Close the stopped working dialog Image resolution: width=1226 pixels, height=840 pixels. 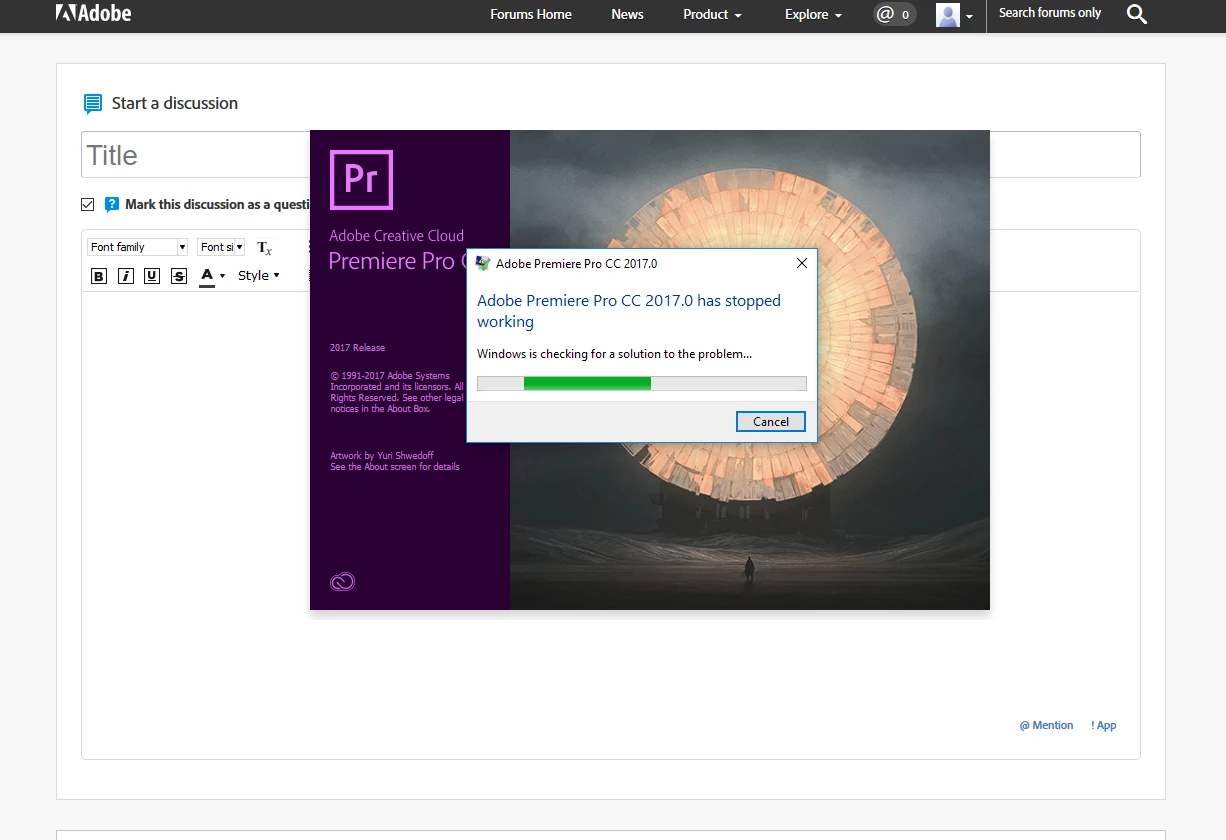pyautogui.click(x=802, y=263)
